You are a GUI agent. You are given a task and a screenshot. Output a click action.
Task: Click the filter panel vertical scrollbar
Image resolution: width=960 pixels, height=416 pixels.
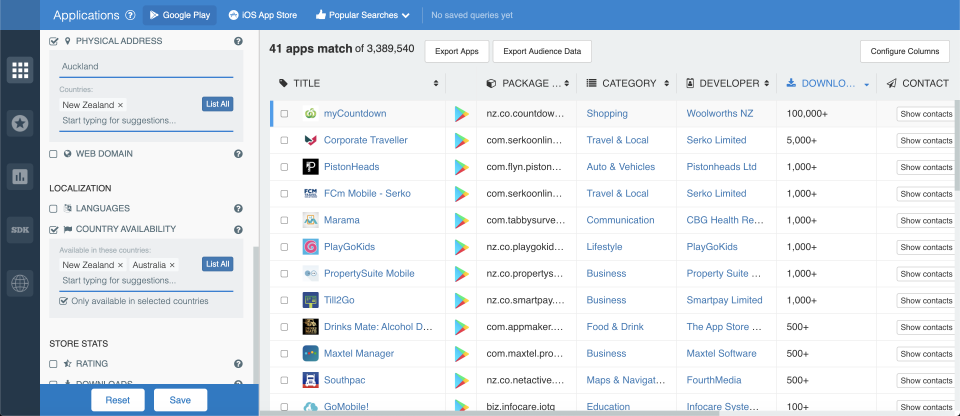[x=256, y=316]
